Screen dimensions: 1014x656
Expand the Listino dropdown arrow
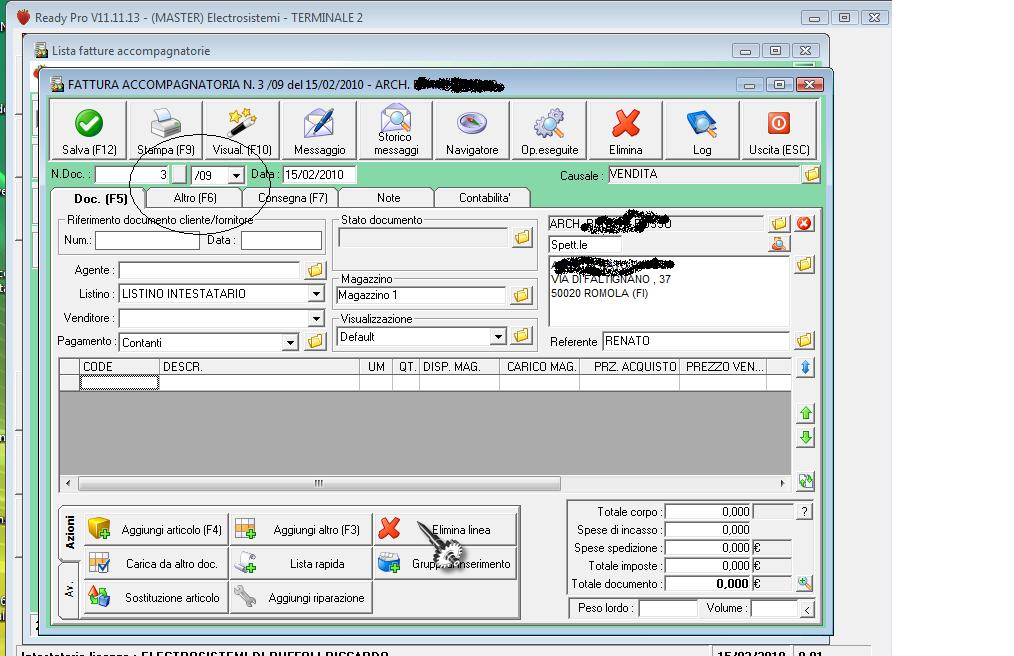(x=315, y=294)
